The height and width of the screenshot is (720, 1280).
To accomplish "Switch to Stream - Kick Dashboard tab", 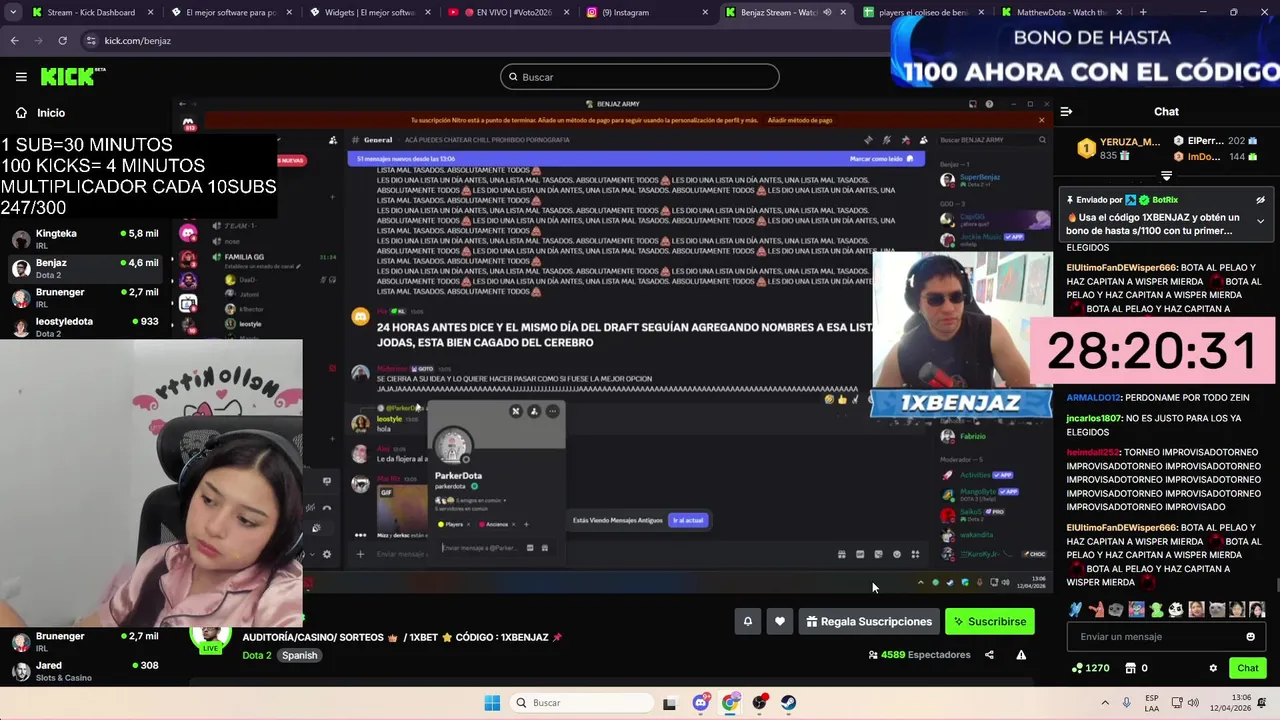I will click(90, 12).
